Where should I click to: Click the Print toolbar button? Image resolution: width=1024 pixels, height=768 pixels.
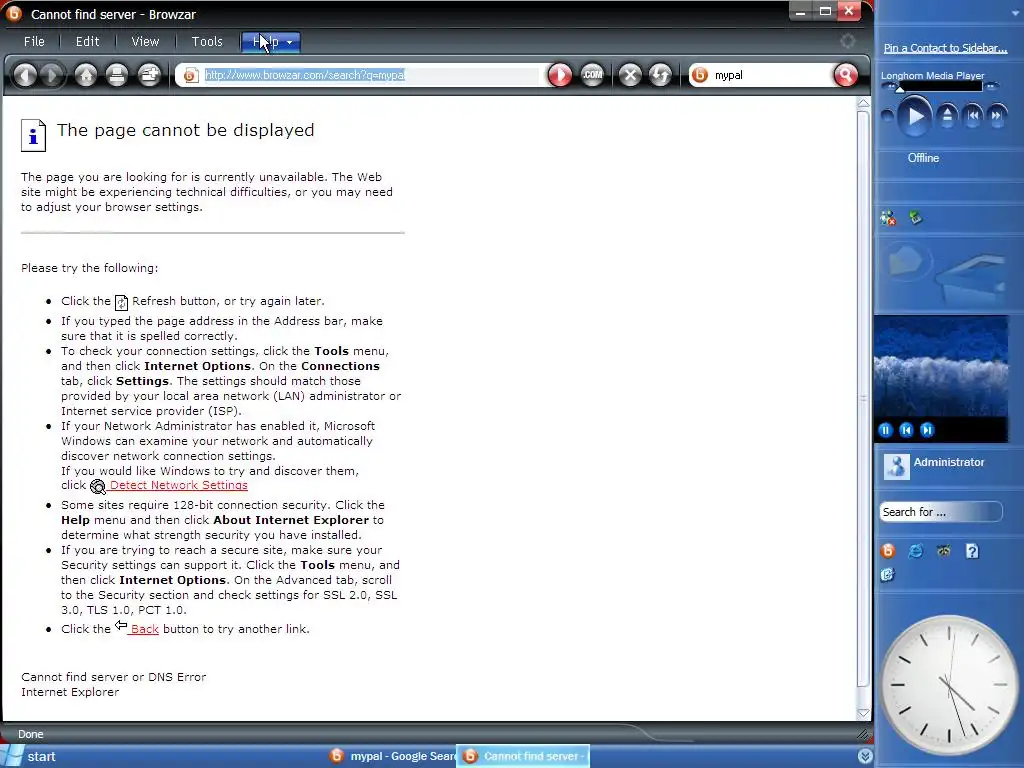point(117,75)
